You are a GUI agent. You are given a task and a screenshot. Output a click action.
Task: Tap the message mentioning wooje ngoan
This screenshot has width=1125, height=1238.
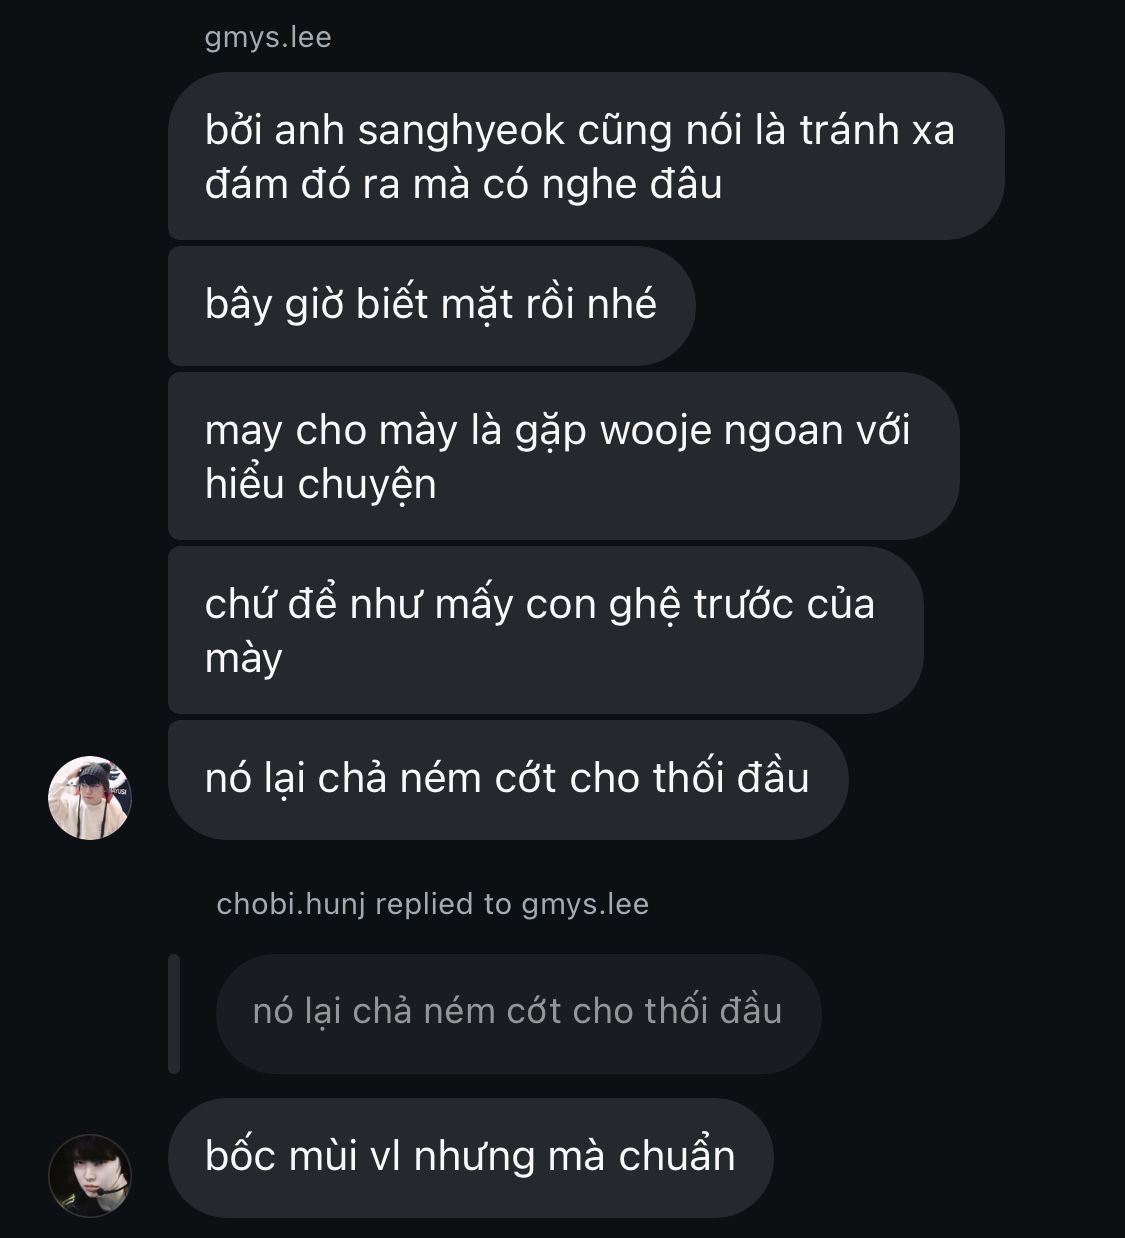point(563,456)
